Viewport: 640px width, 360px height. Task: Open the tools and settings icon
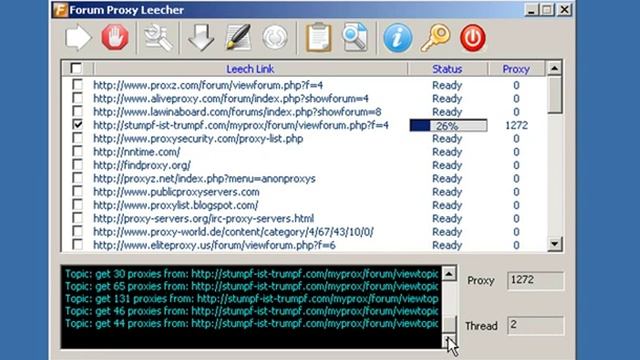158,38
